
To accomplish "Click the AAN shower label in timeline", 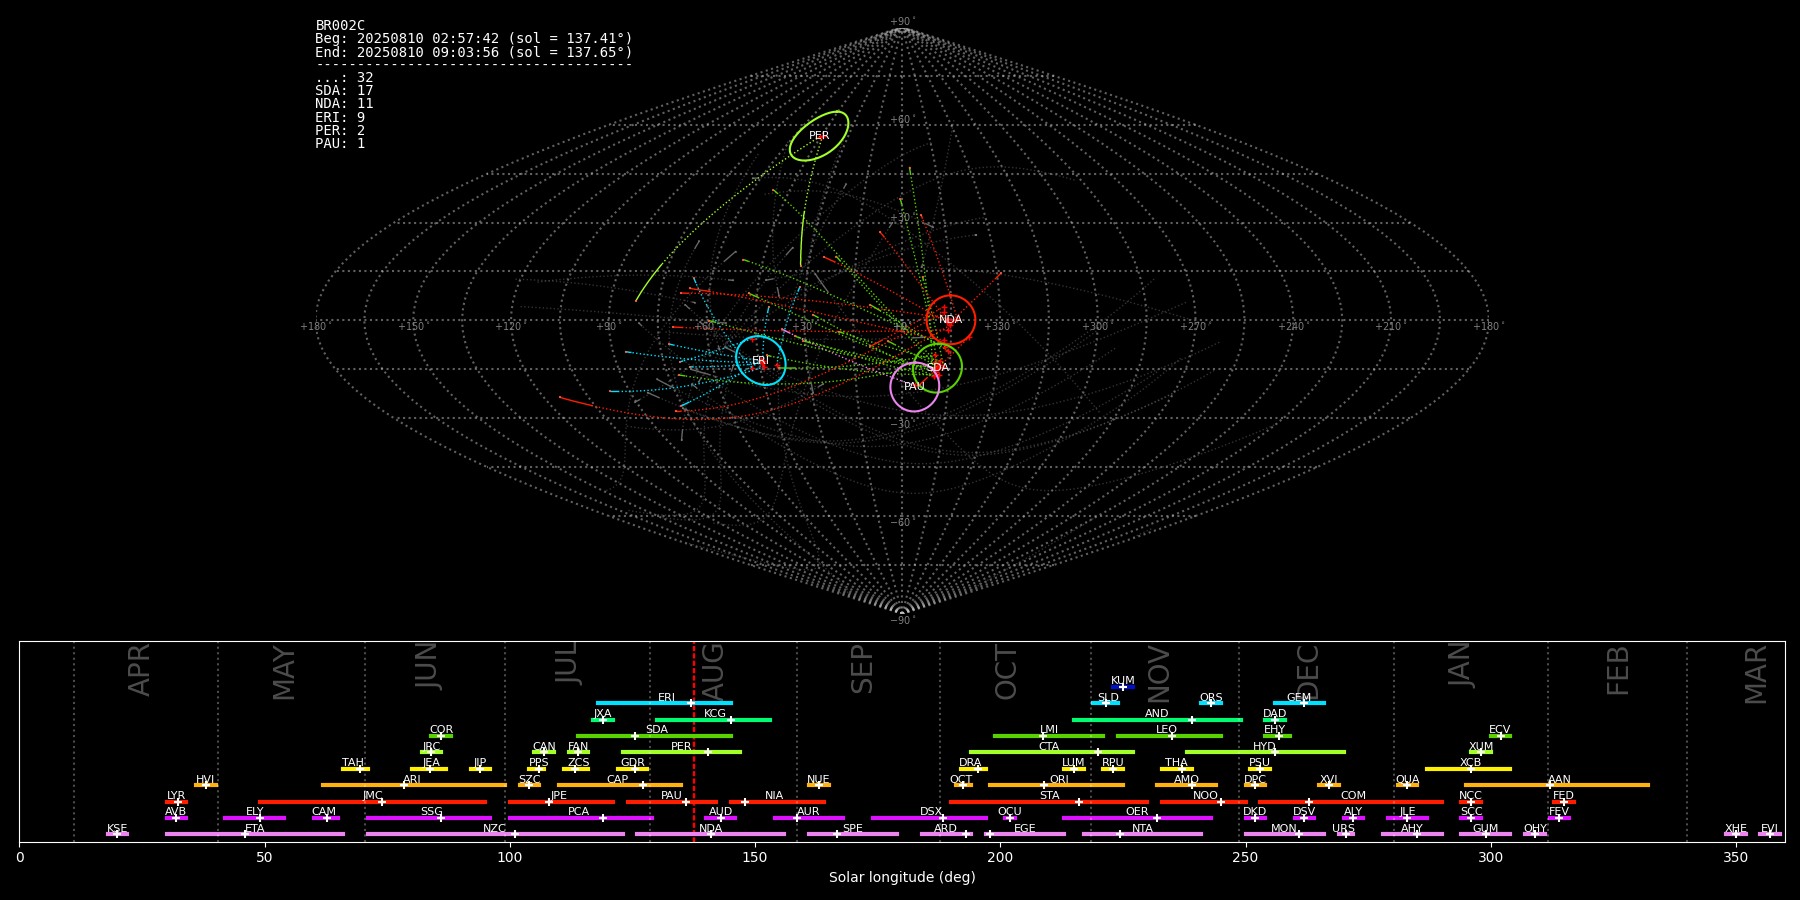I will [1559, 780].
